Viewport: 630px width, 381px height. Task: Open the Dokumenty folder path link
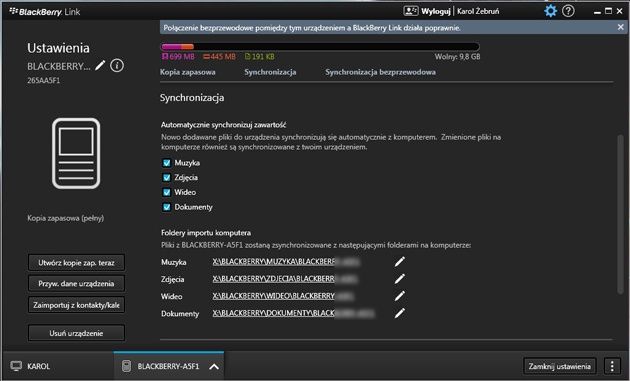(293, 313)
